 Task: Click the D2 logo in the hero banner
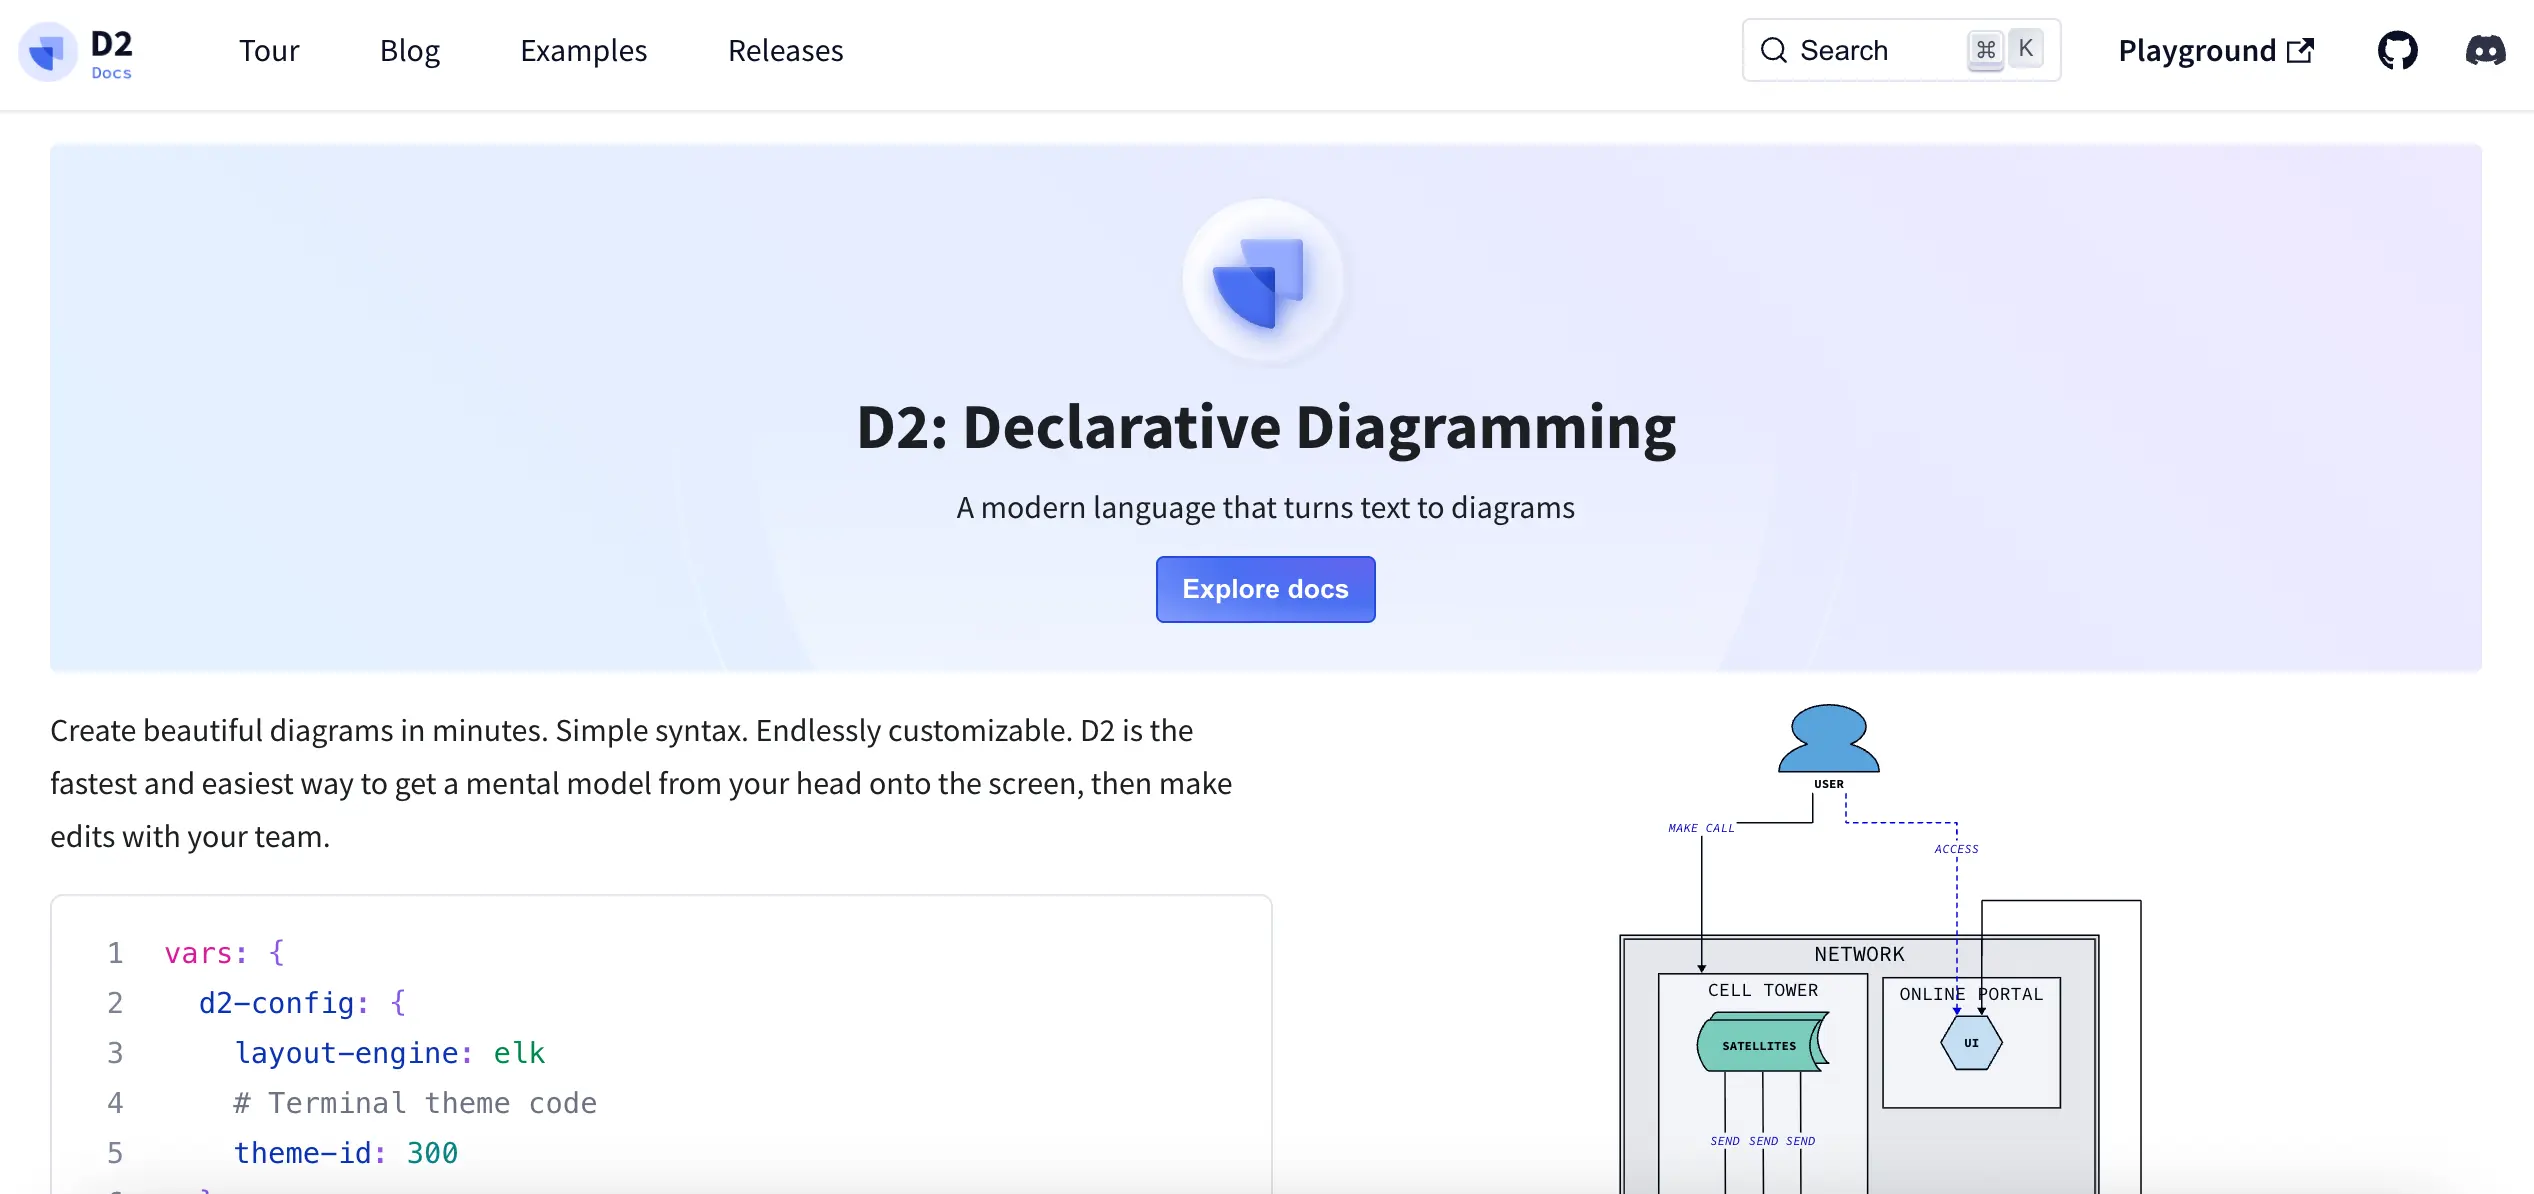tap(1263, 280)
